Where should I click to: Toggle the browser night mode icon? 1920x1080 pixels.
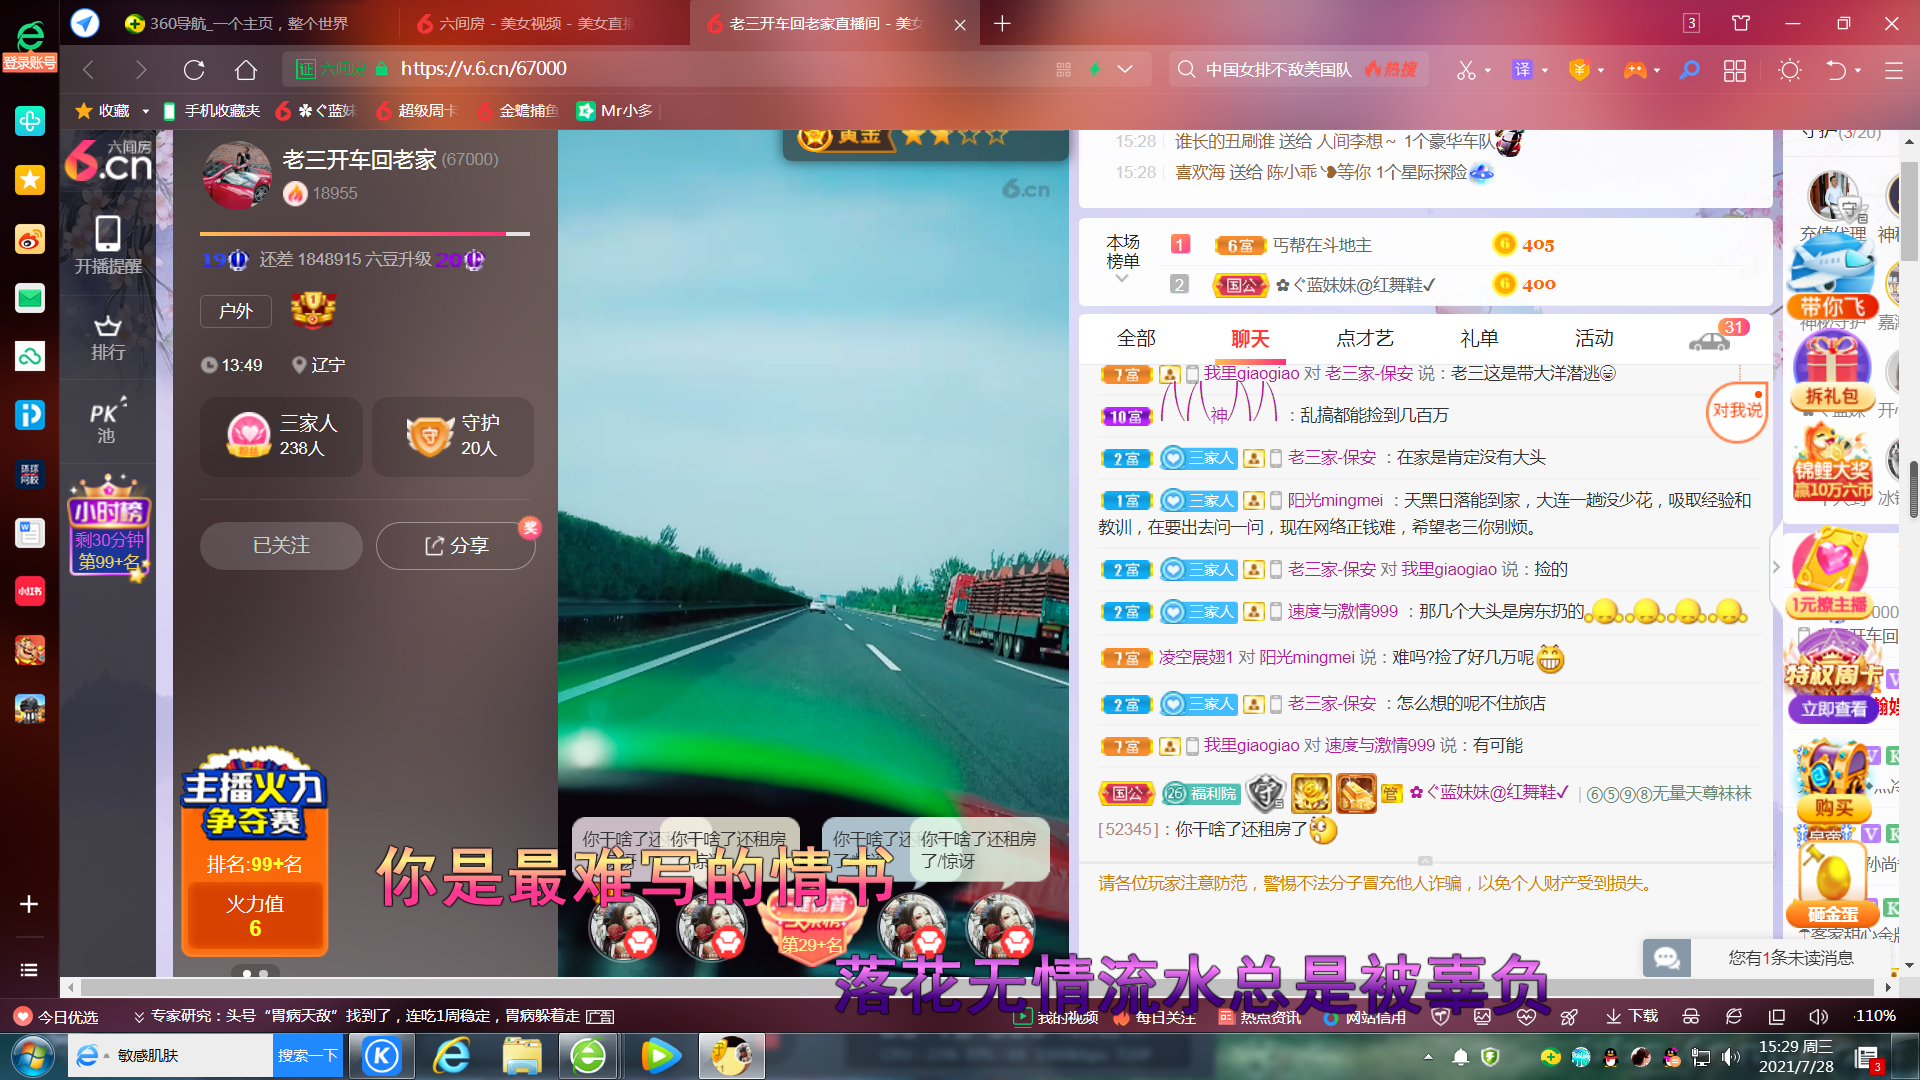1790,70
